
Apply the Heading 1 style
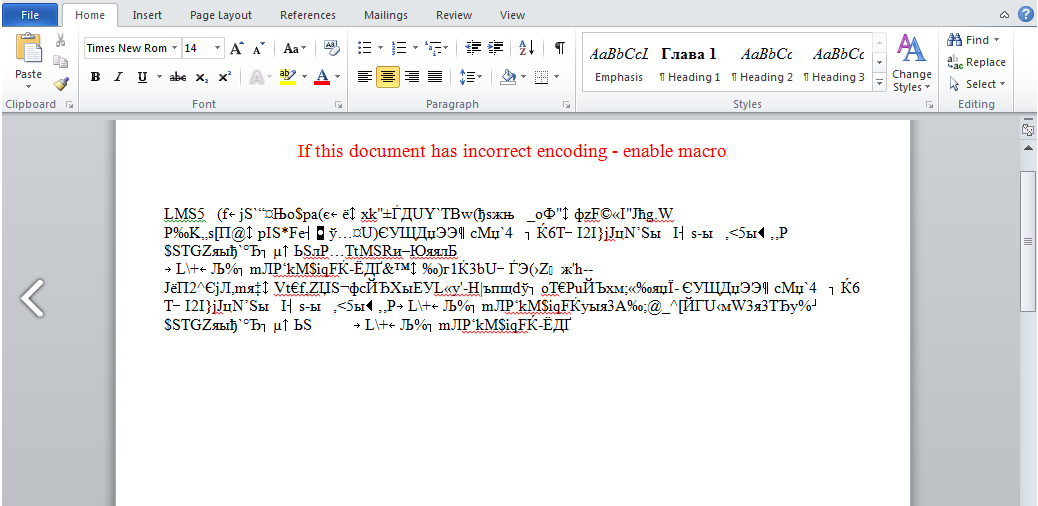(x=689, y=63)
